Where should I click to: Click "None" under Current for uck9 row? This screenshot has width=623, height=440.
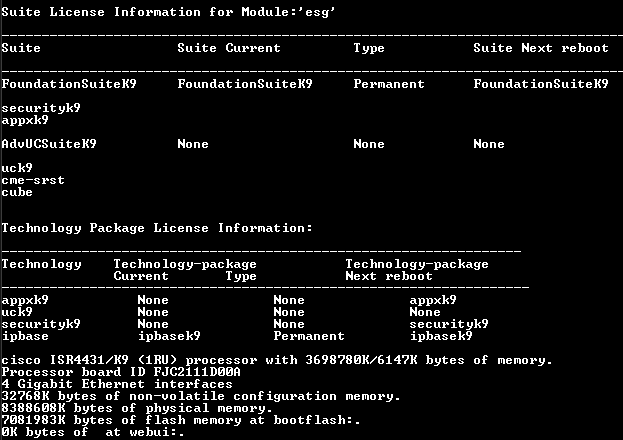pyautogui.click(x=153, y=312)
